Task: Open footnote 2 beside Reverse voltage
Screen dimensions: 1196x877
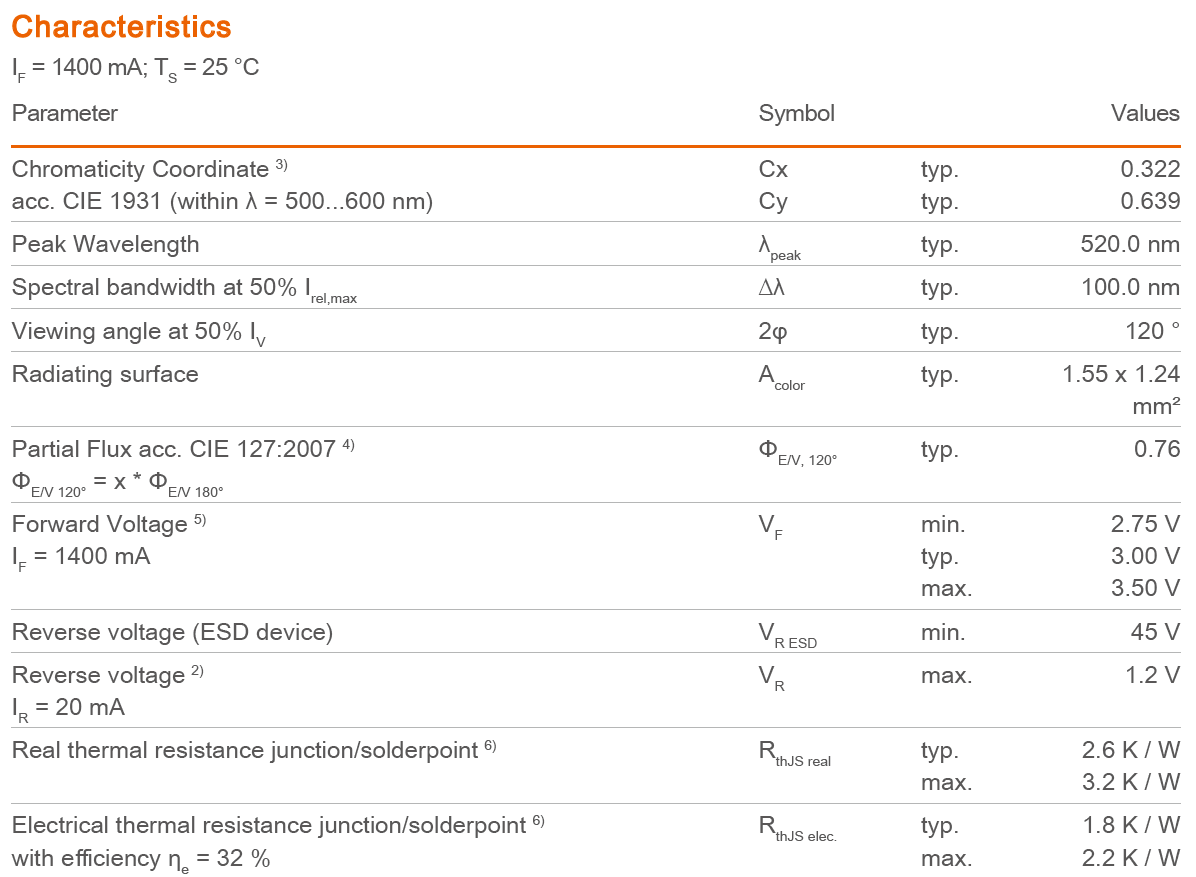Action: point(197,671)
